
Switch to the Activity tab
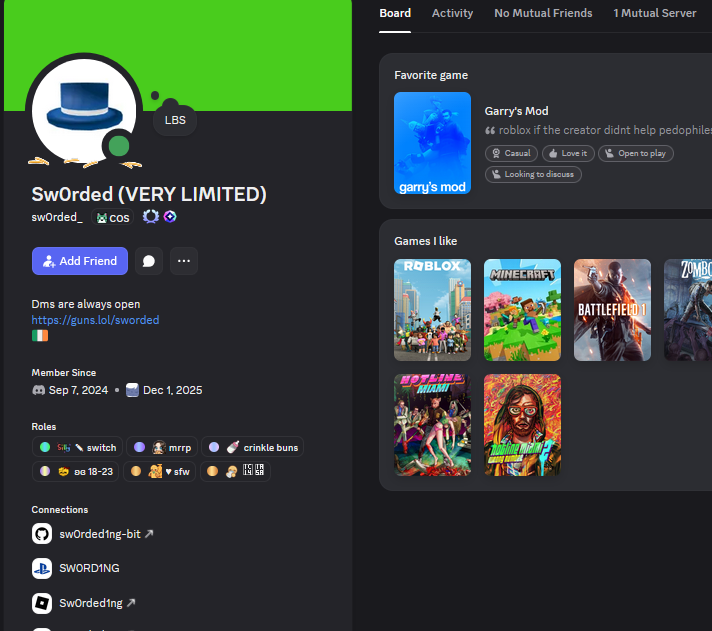[x=452, y=13]
